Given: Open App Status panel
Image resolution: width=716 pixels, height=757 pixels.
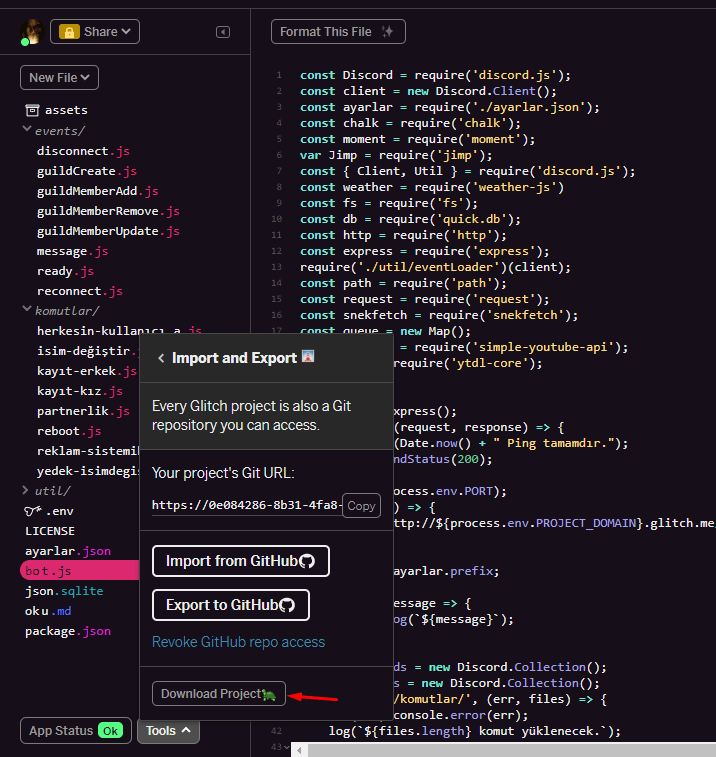Looking at the screenshot, I should click(76, 730).
